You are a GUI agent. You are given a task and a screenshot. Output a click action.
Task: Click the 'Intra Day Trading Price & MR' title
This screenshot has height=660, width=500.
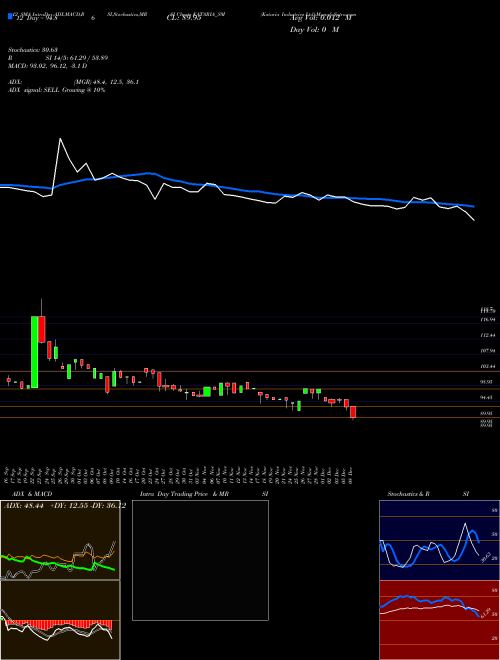pyautogui.click(x=184, y=494)
